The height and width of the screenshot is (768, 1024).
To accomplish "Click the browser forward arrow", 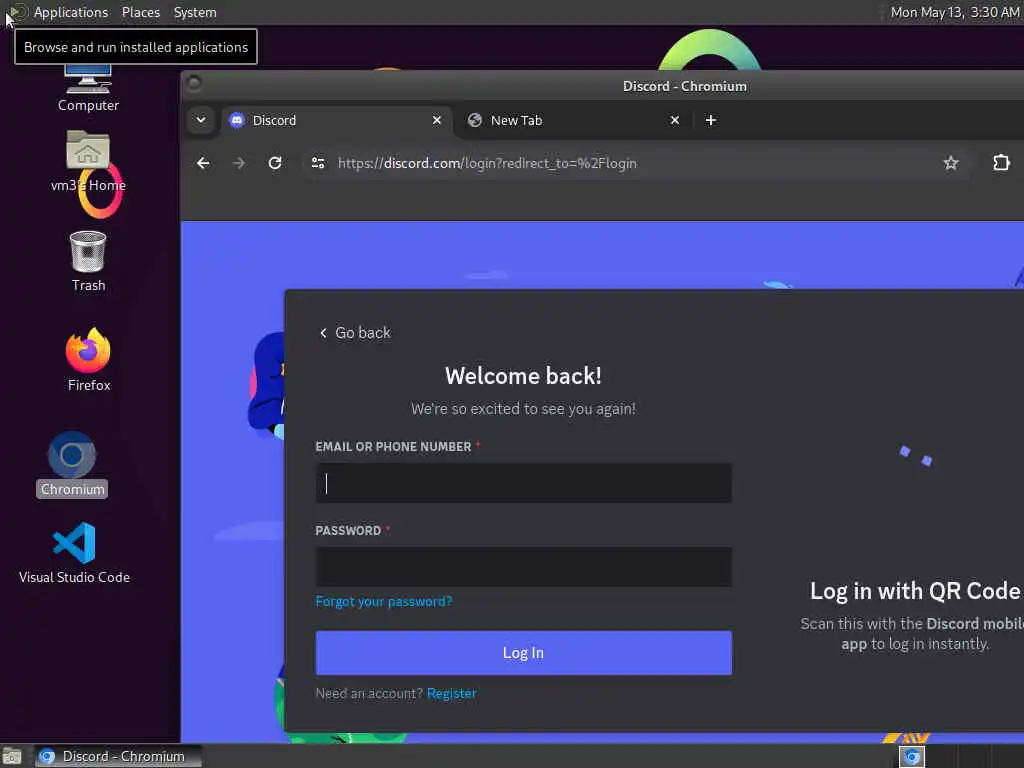I will 239,163.
